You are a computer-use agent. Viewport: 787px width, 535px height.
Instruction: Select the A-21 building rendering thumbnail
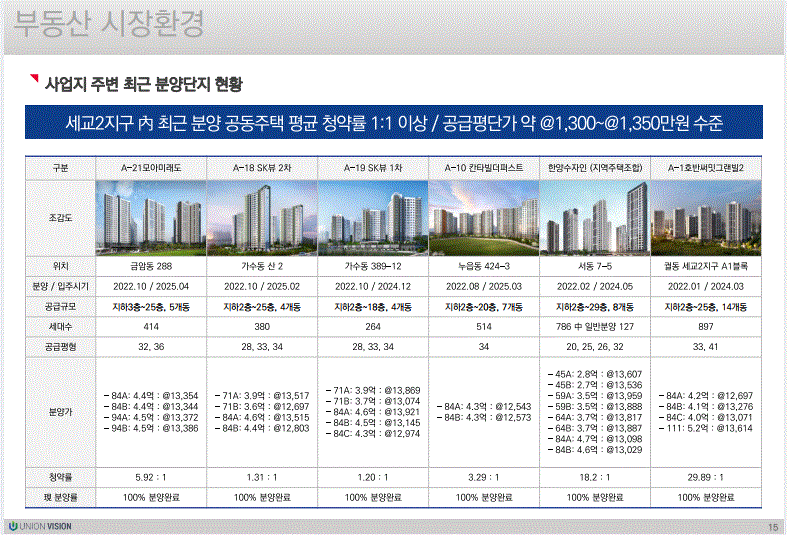coord(151,218)
